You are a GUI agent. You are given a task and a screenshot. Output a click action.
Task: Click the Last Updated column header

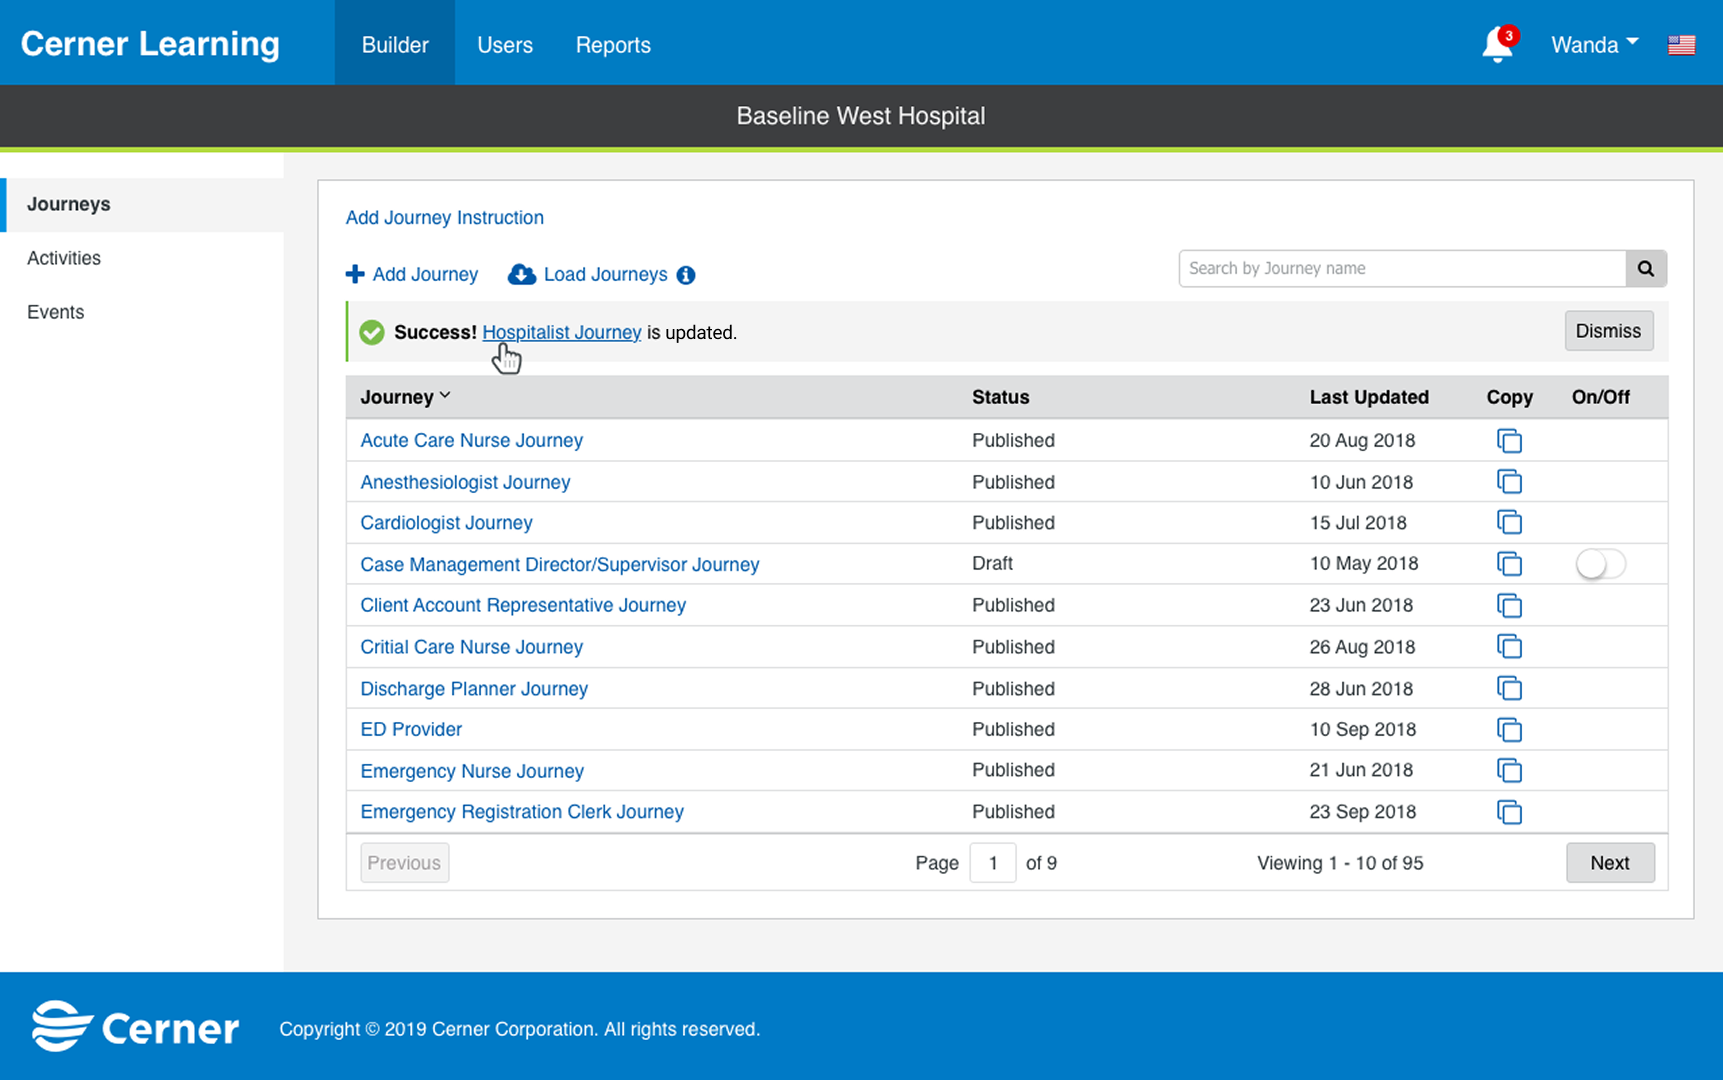(x=1369, y=397)
